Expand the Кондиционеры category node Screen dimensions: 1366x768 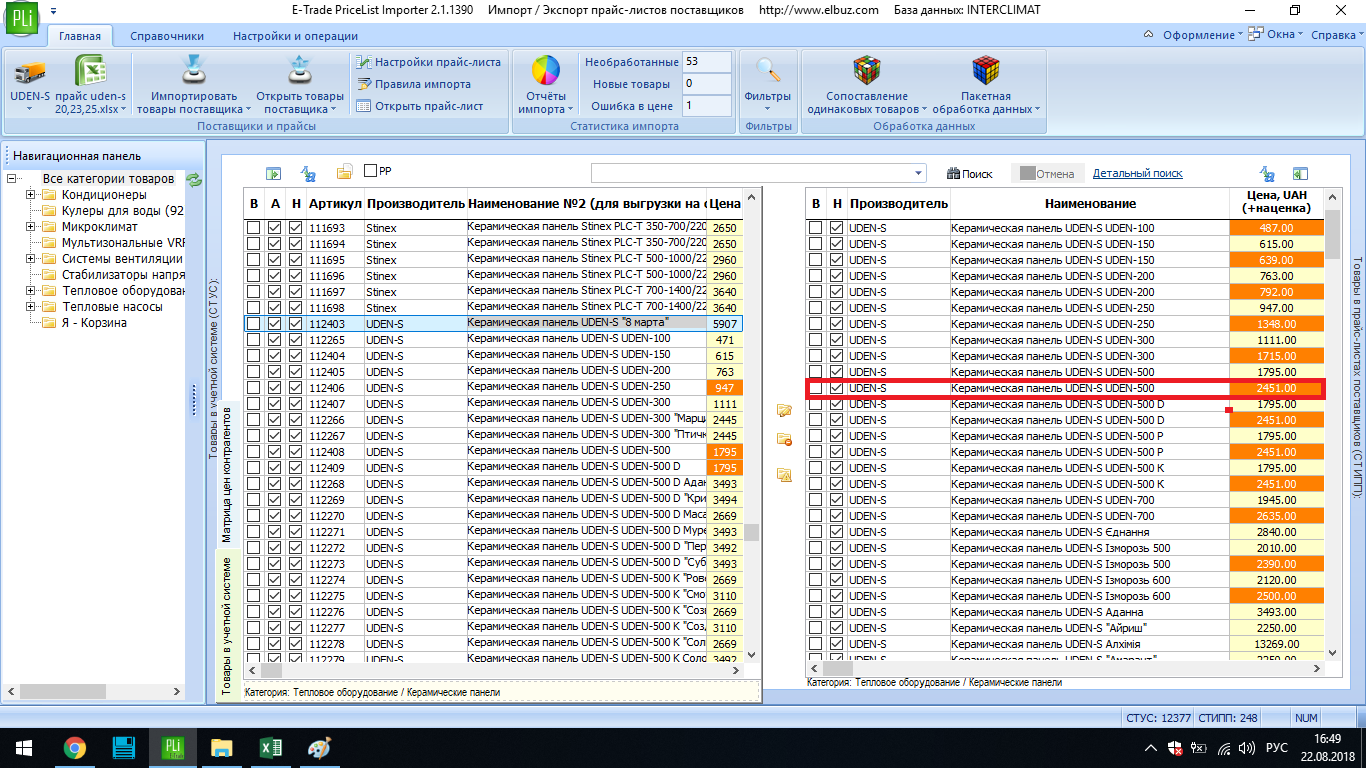point(31,195)
